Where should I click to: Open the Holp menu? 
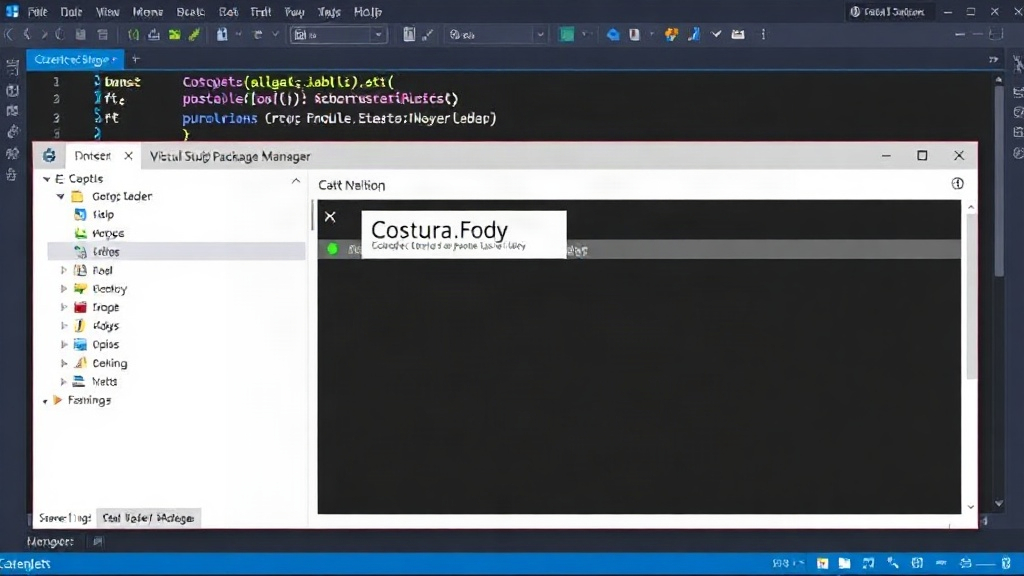(x=368, y=12)
